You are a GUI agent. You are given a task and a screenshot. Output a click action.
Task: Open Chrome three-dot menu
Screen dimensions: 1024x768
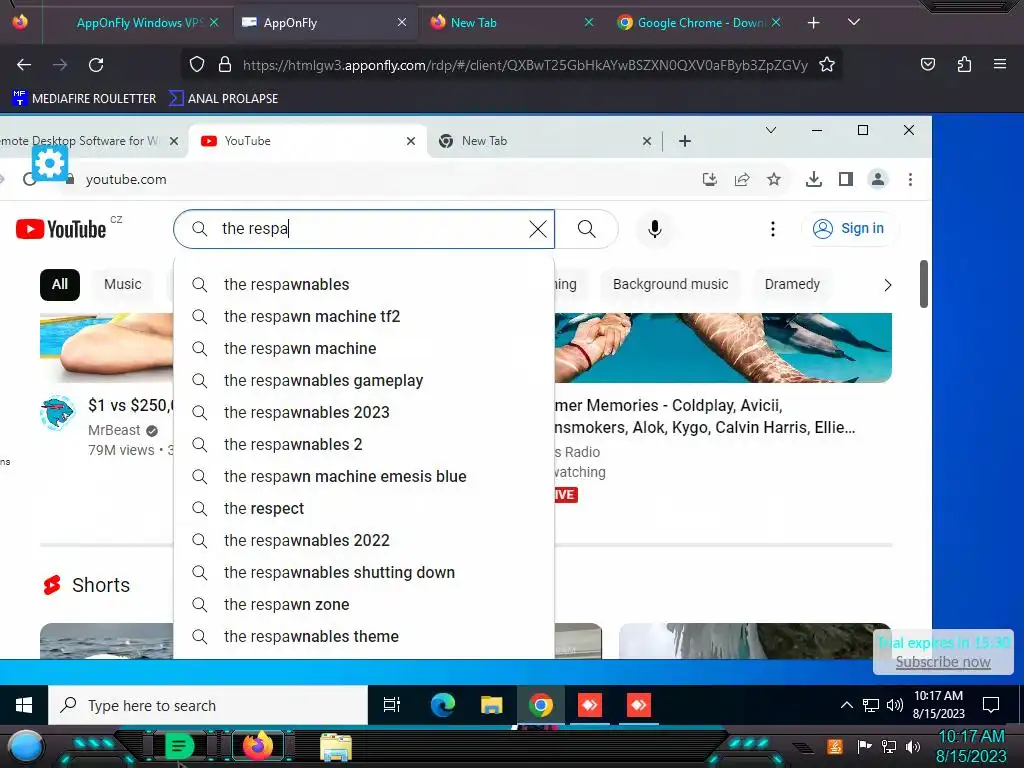coord(910,179)
